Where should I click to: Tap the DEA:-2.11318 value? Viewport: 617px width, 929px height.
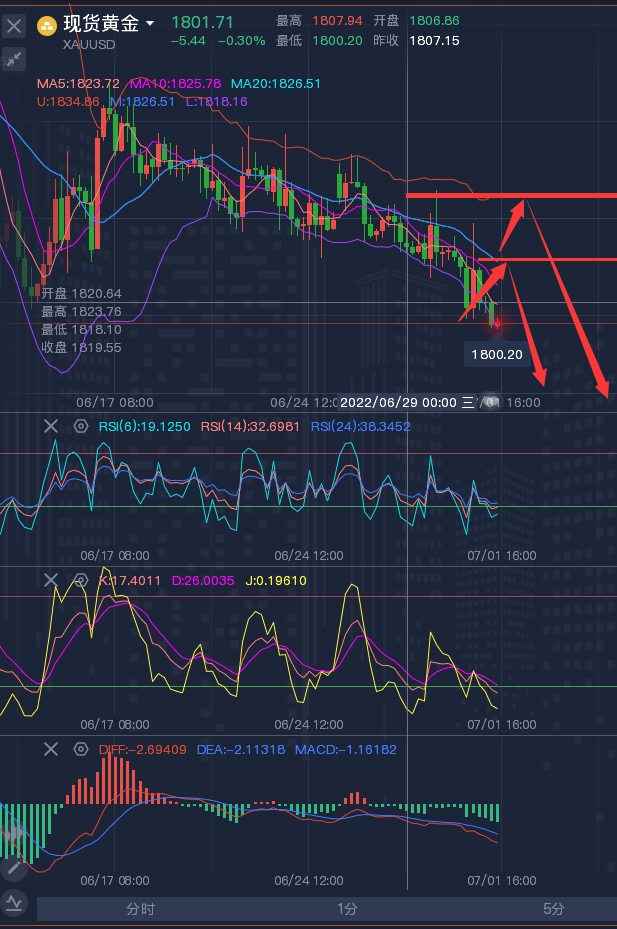pyautogui.click(x=241, y=749)
